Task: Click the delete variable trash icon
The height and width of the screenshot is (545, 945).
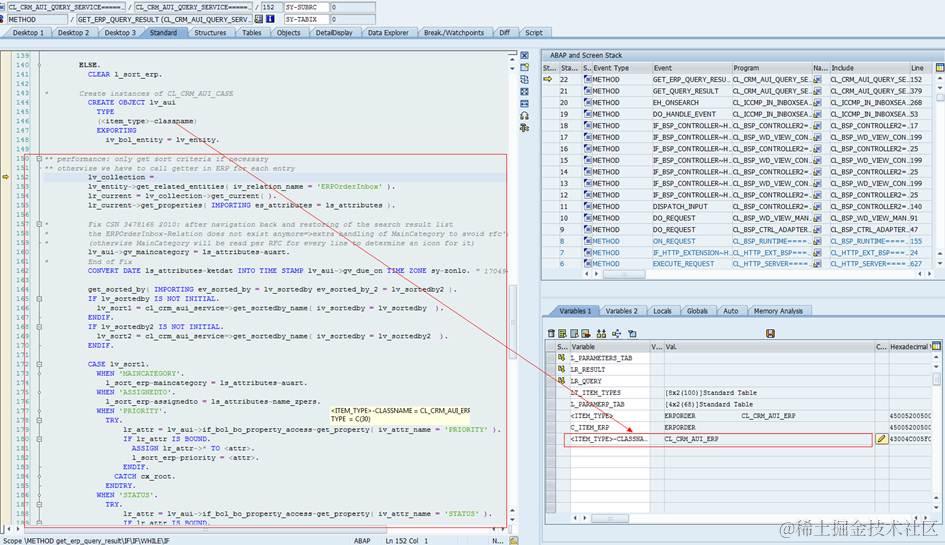Action: [551, 333]
